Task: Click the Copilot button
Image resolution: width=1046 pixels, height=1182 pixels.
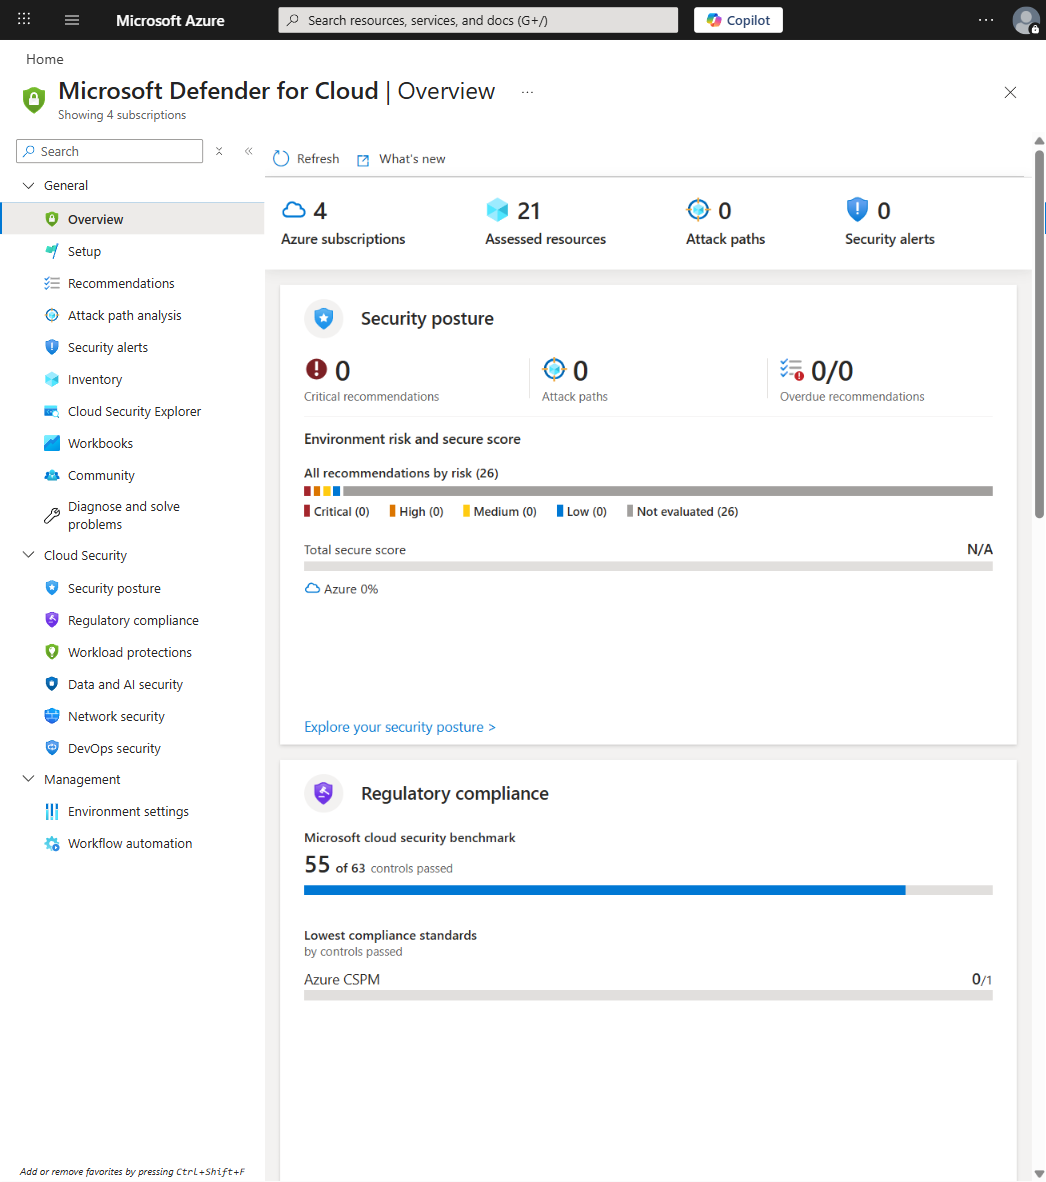Action: 738,20
